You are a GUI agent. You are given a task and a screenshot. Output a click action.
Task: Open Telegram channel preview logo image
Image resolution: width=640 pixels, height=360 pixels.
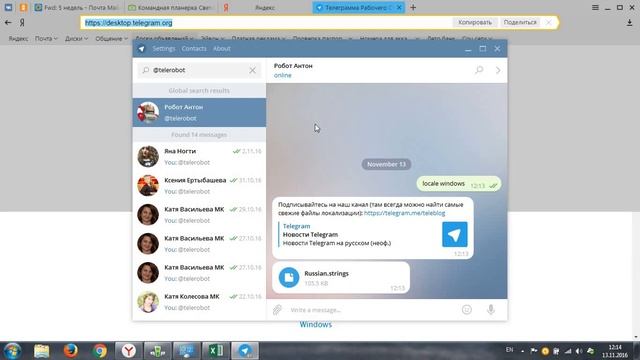[454, 234]
